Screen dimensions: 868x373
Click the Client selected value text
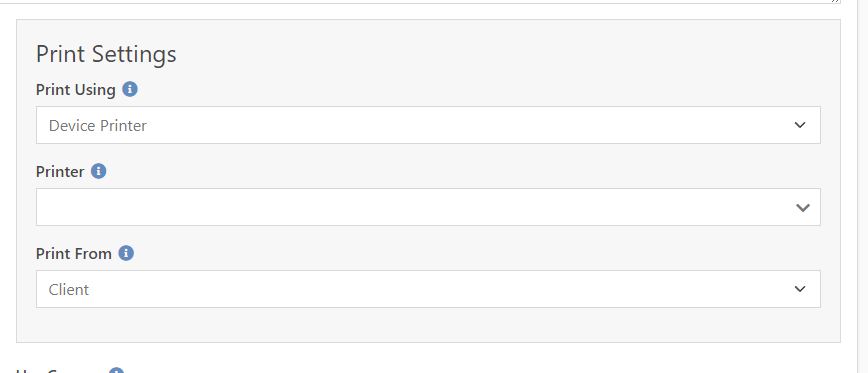(x=69, y=289)
